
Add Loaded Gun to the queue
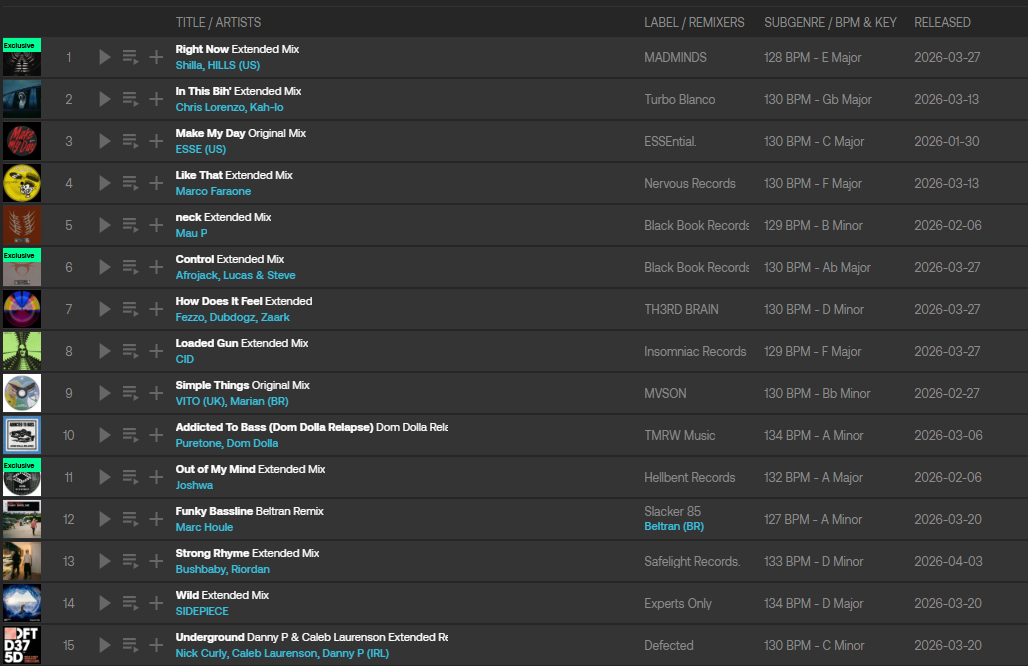pos(130,351)
